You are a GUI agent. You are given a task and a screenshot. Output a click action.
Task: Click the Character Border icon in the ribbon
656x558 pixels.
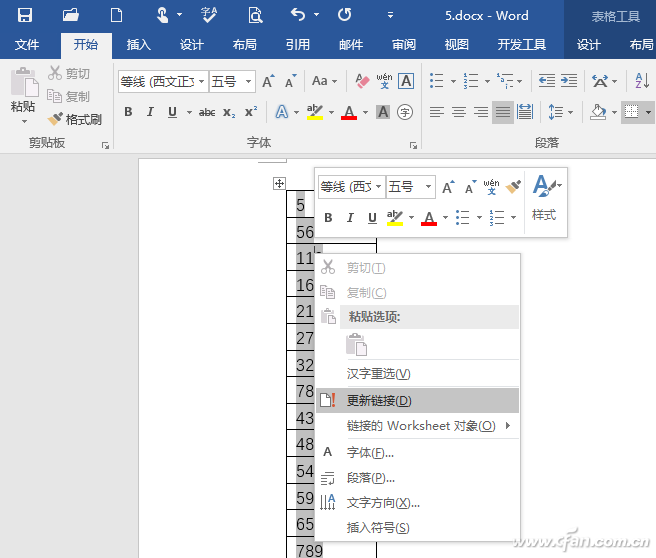[406, 81]
